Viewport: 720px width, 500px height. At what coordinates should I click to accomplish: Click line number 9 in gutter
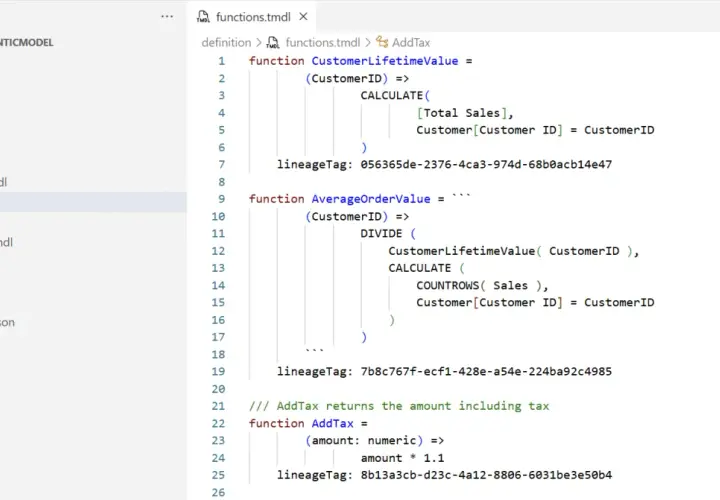[221, 199]
